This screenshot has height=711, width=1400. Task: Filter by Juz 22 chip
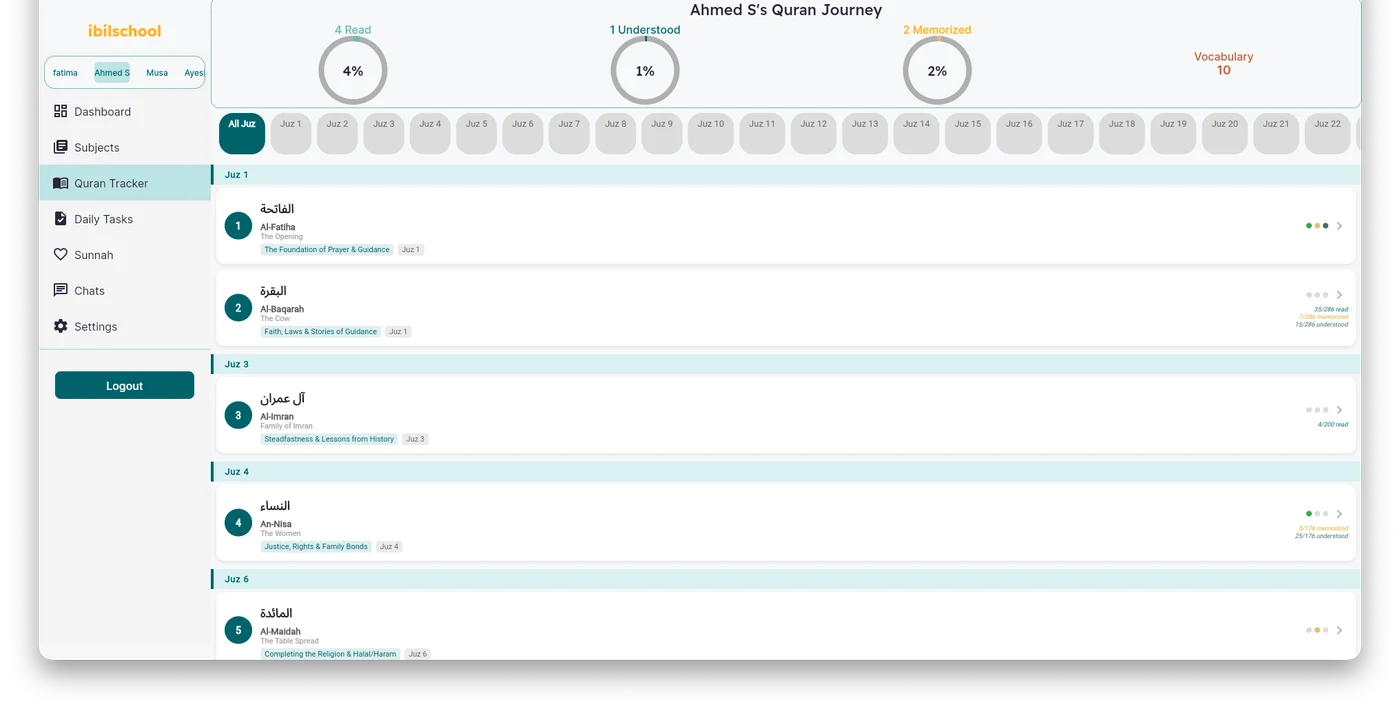pos(1328,134)
